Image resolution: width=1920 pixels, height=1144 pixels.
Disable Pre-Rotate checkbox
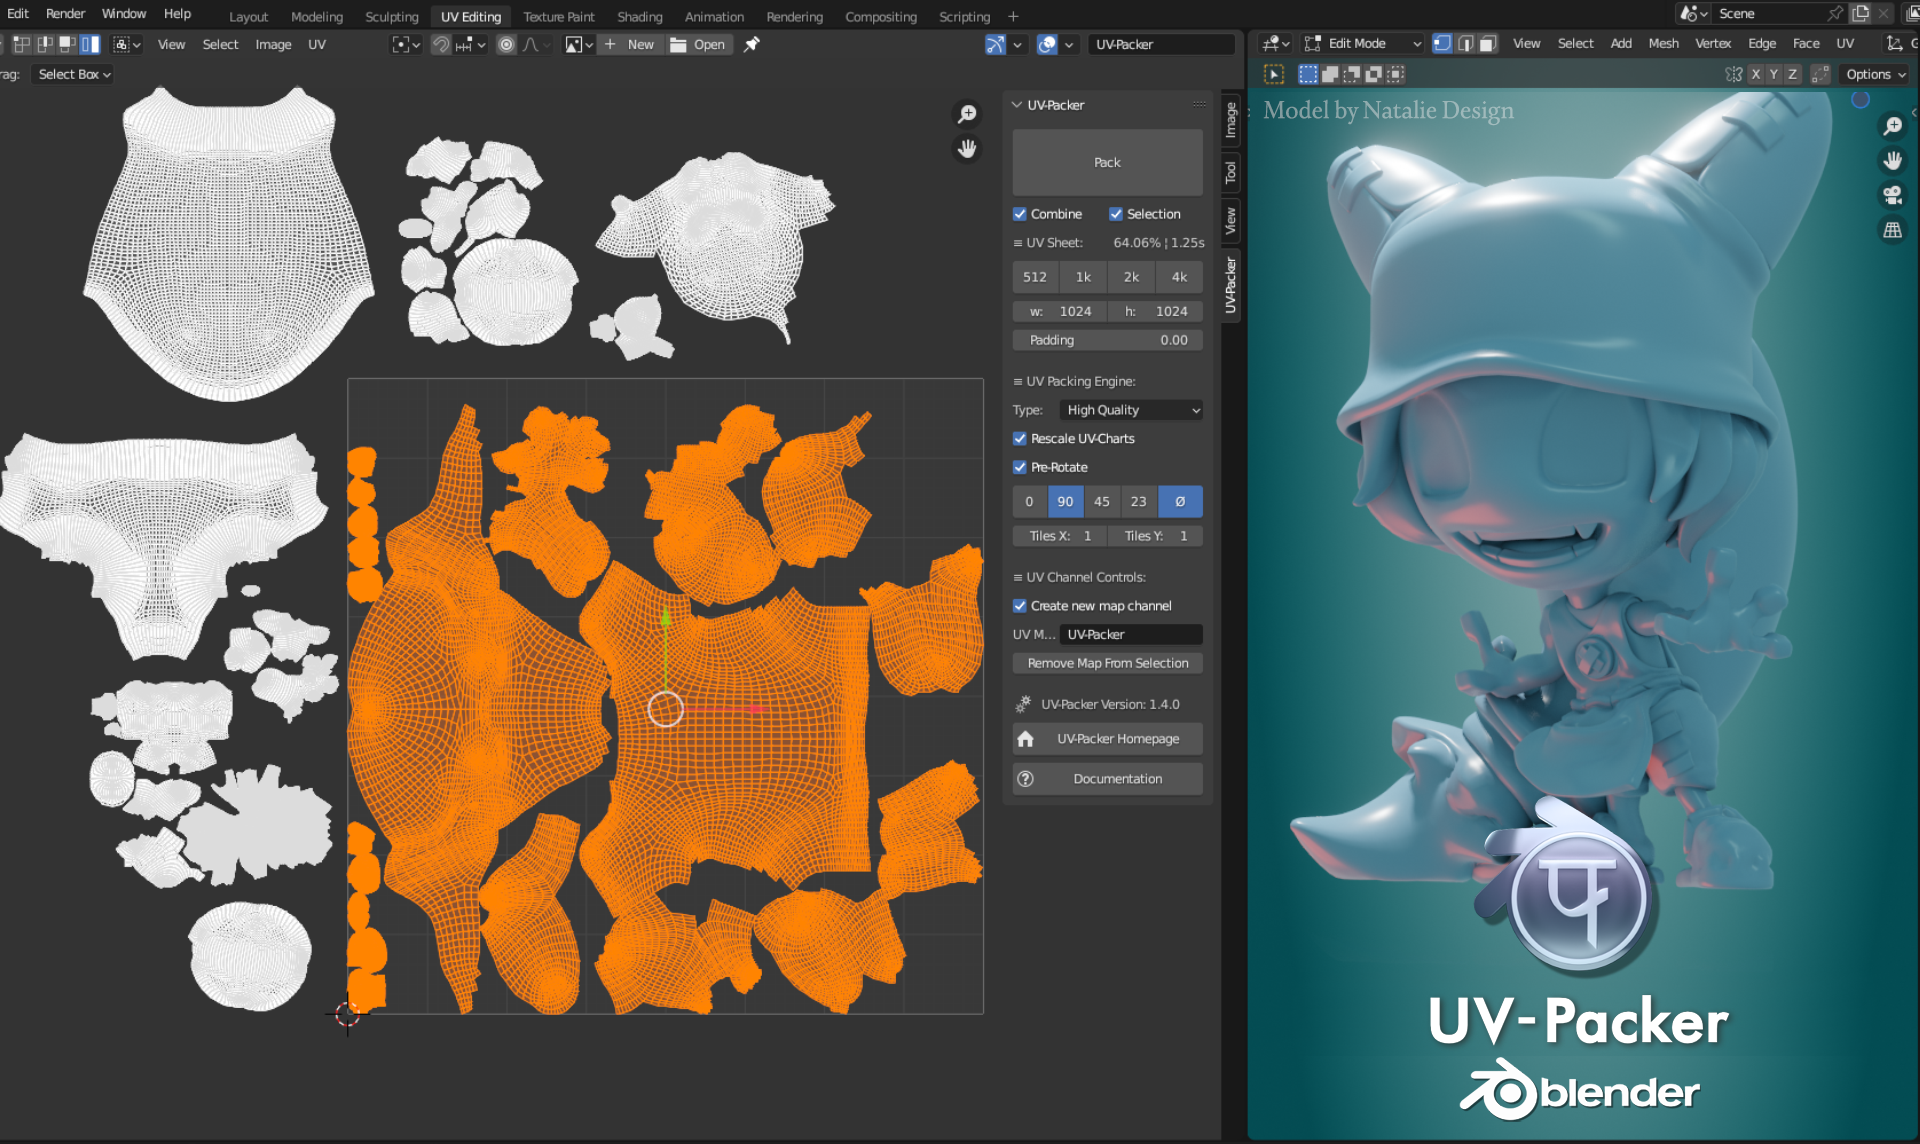(x=1020, y=467)
